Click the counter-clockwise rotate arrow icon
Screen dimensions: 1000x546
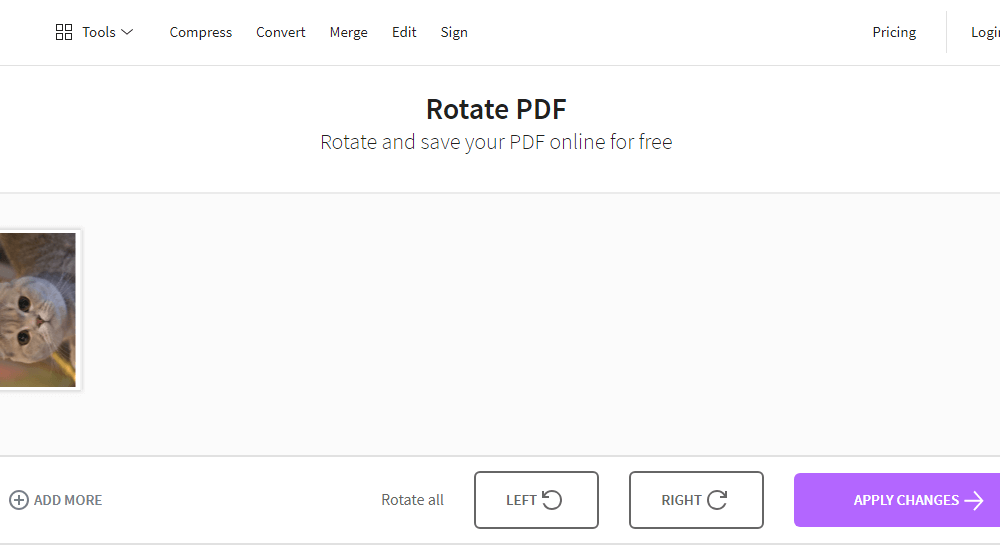point(552,500)
